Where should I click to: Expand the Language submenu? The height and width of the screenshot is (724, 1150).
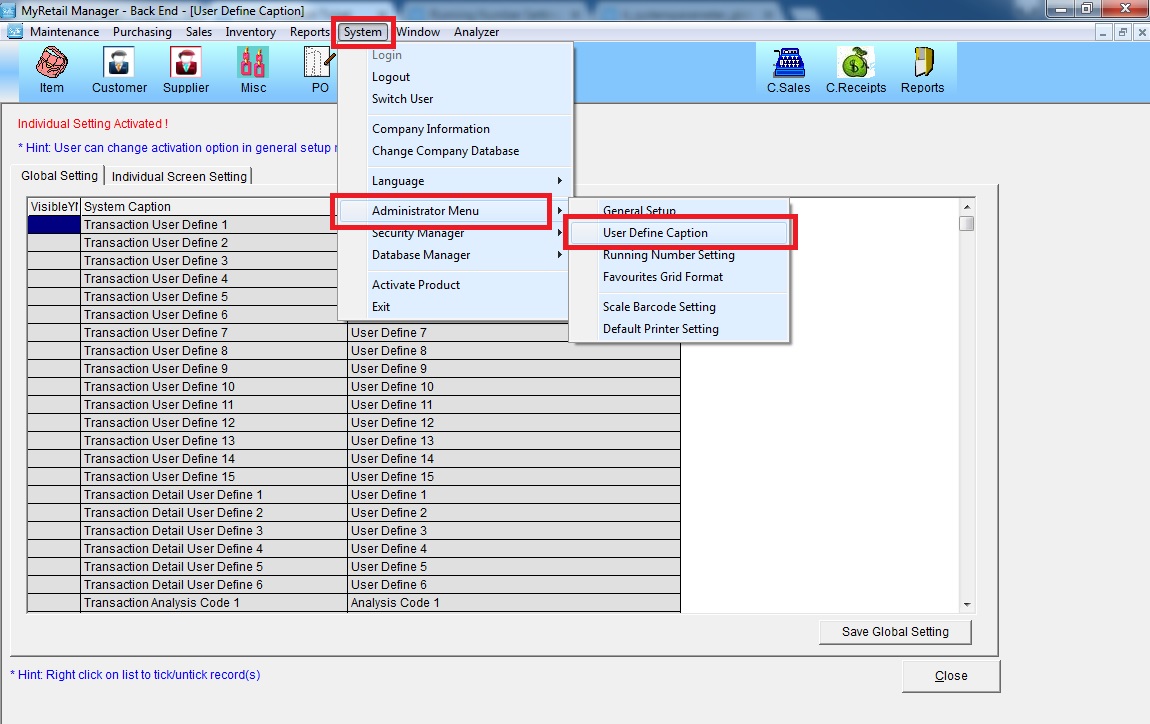[x=455, y=181]
